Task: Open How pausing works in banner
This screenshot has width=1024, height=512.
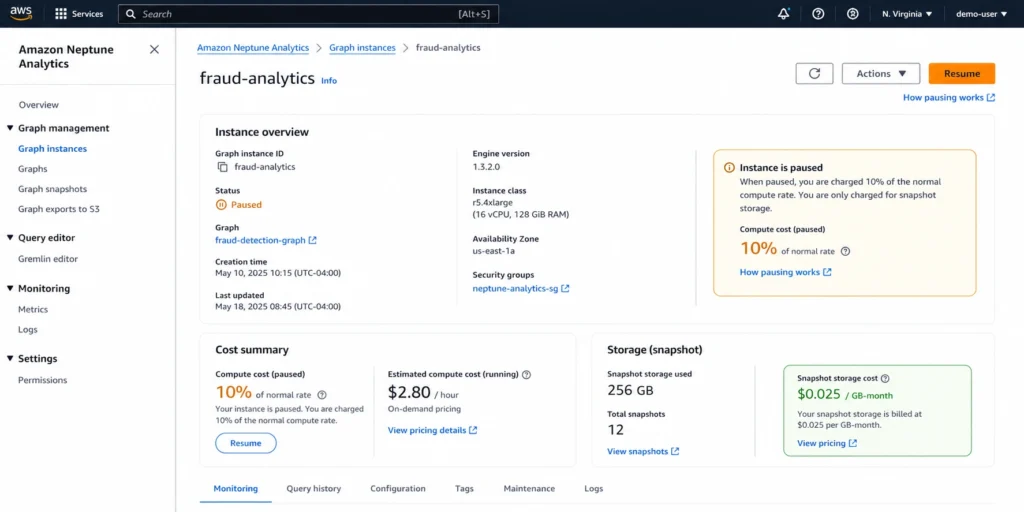Action: [x=786, y=272]
